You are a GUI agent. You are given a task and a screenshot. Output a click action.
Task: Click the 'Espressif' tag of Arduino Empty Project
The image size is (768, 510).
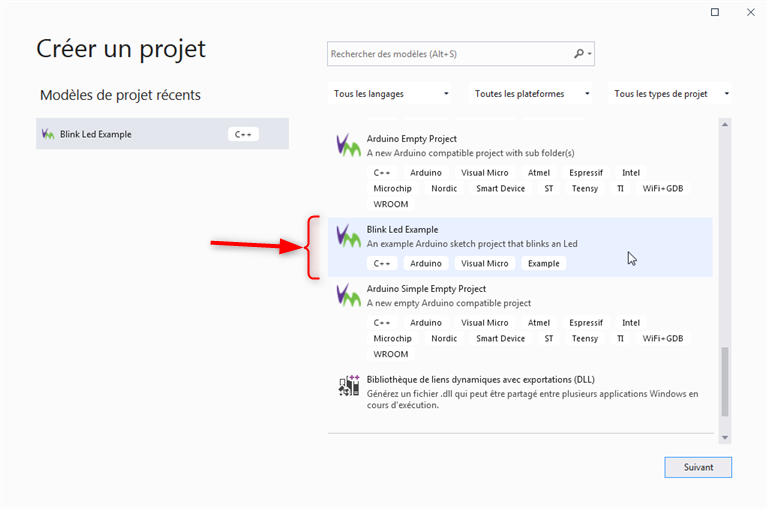click(x=586, y=172)
